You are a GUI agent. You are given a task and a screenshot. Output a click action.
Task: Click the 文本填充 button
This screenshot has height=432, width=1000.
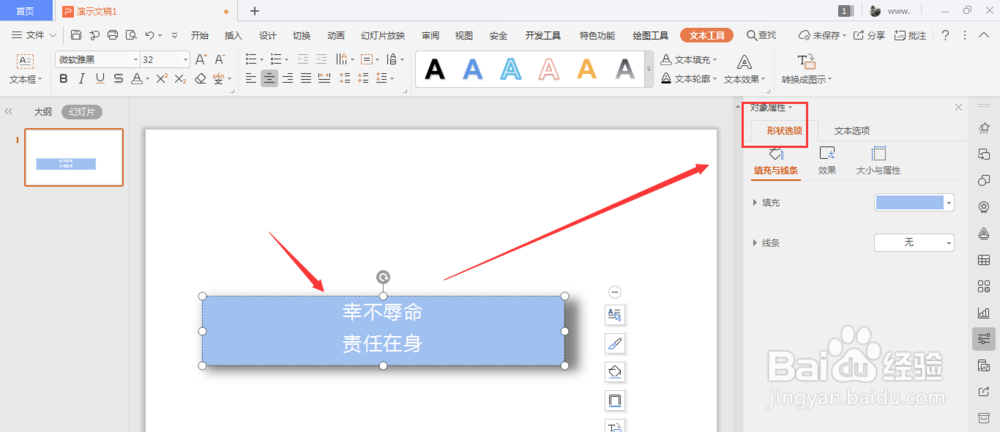click(689, 59)
